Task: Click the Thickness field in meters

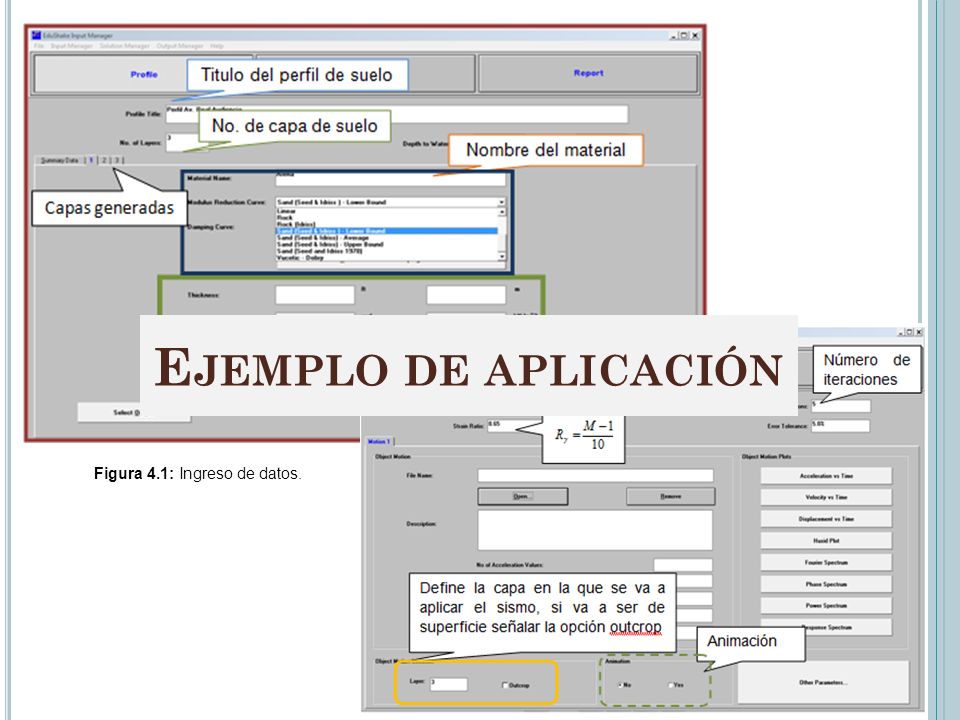Action: point(466,295)
